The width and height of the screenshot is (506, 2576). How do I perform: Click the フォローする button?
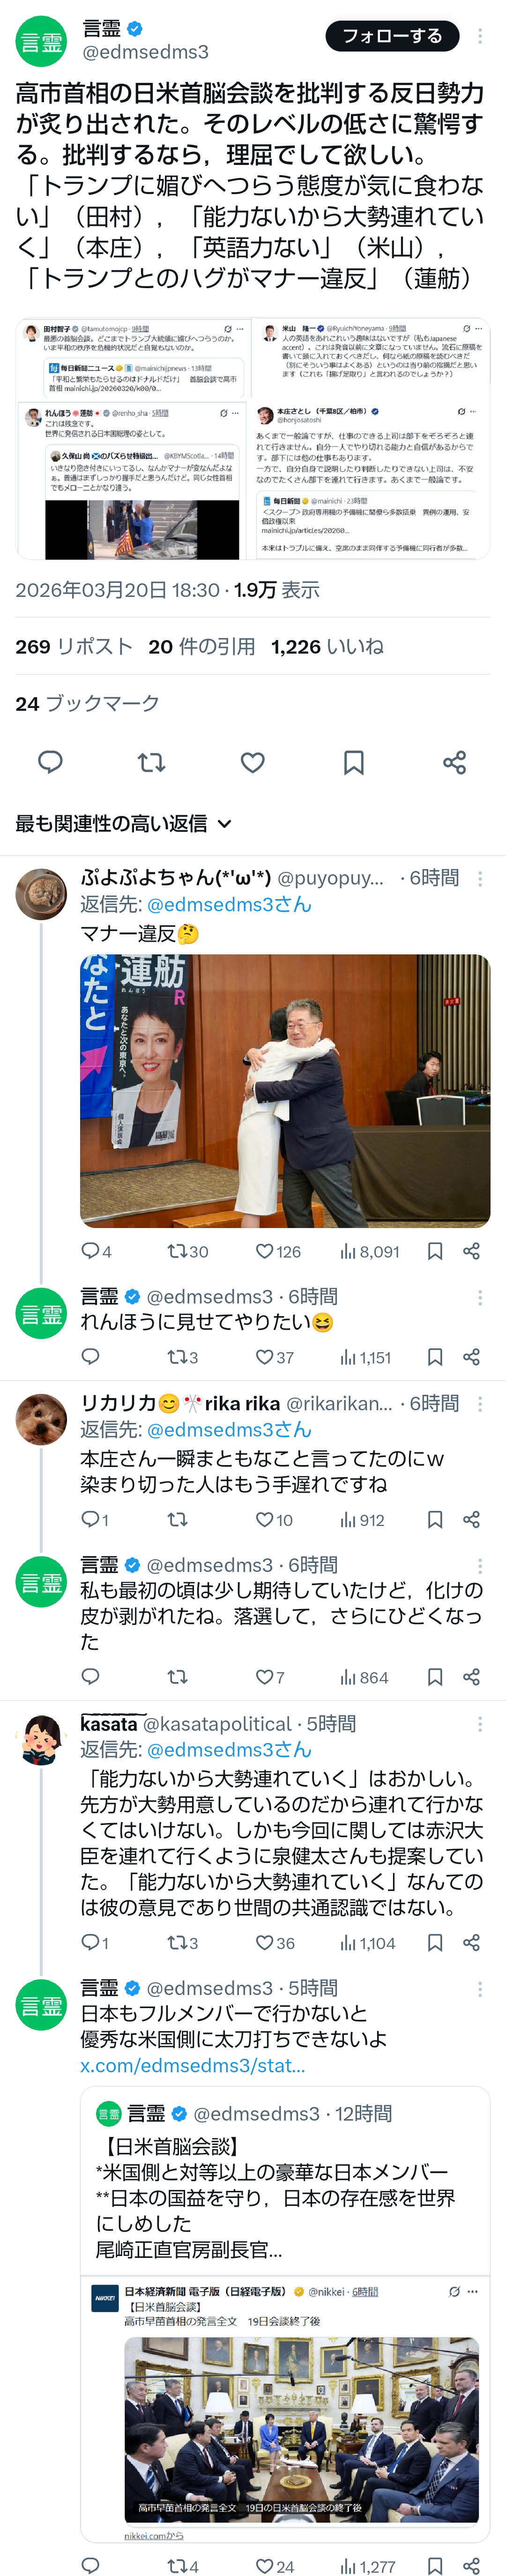392,36
